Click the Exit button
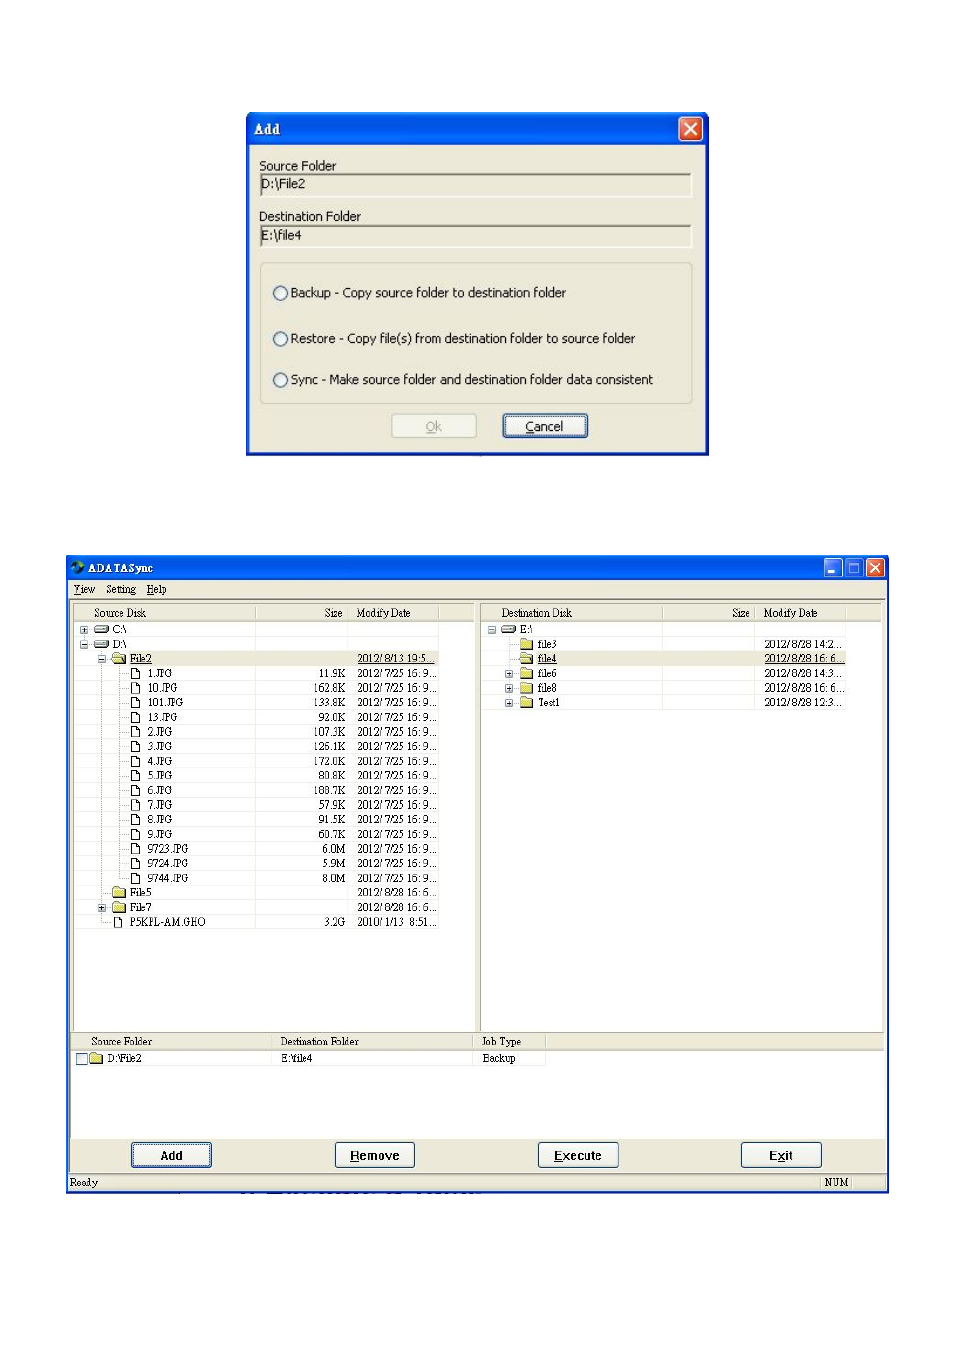 tap(781, 1155)
